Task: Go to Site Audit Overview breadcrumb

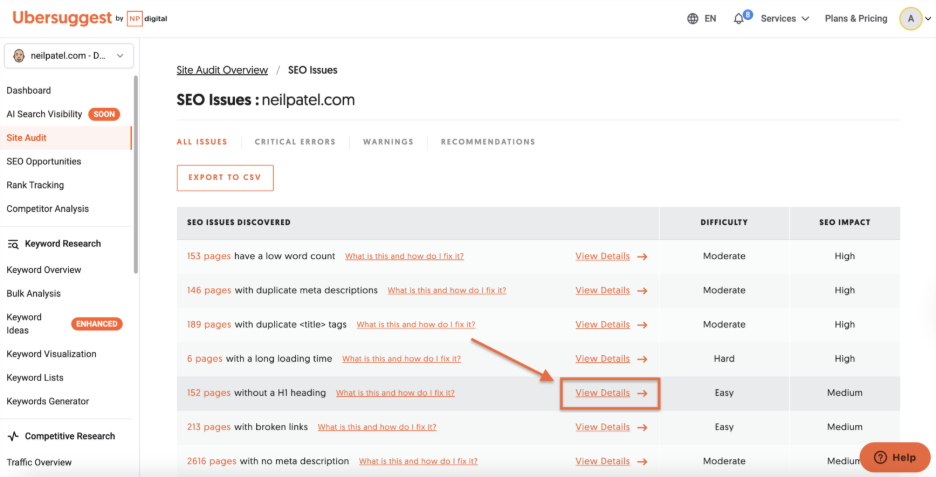Action: 222,70
